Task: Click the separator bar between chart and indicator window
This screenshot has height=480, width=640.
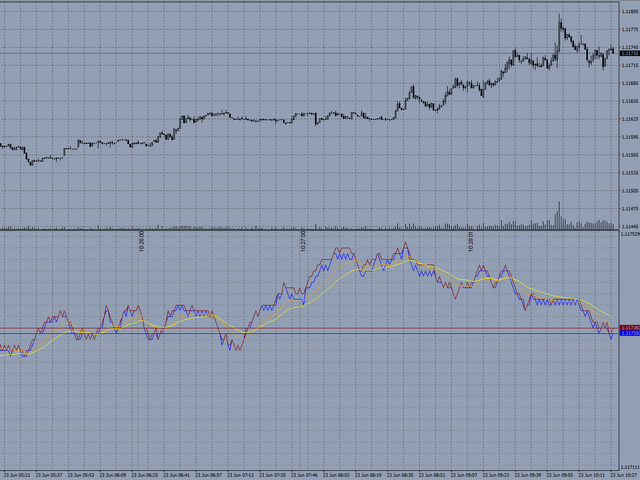Action: click(x=309, y=230)
